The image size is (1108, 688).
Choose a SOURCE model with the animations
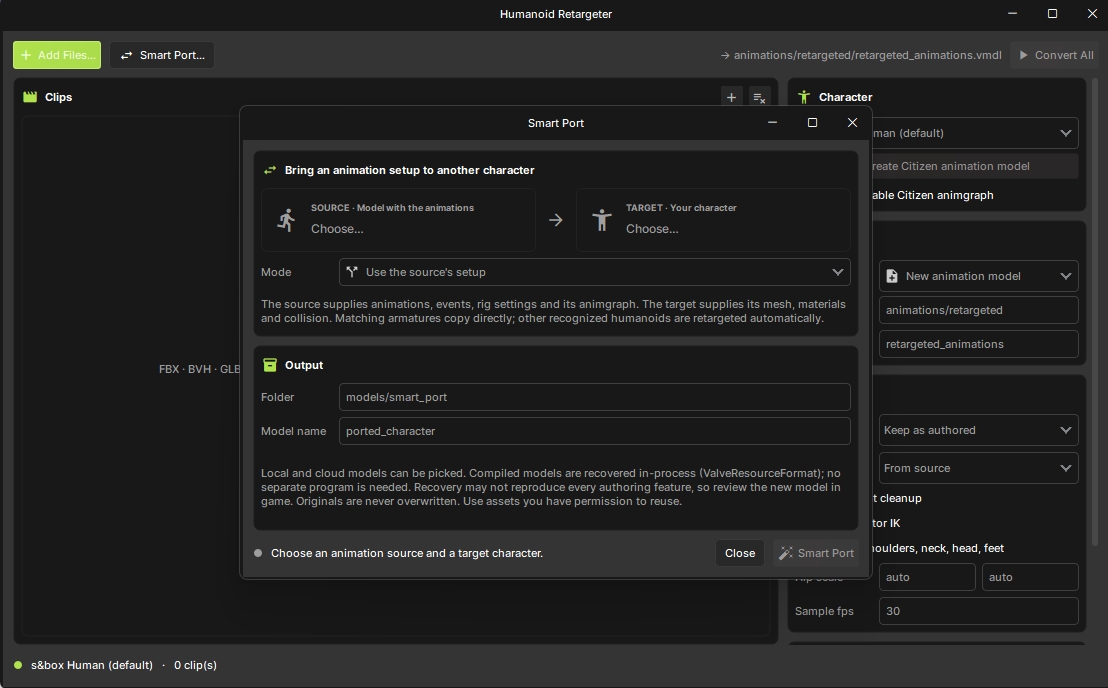pyautogui.click(x=399, y=220)
